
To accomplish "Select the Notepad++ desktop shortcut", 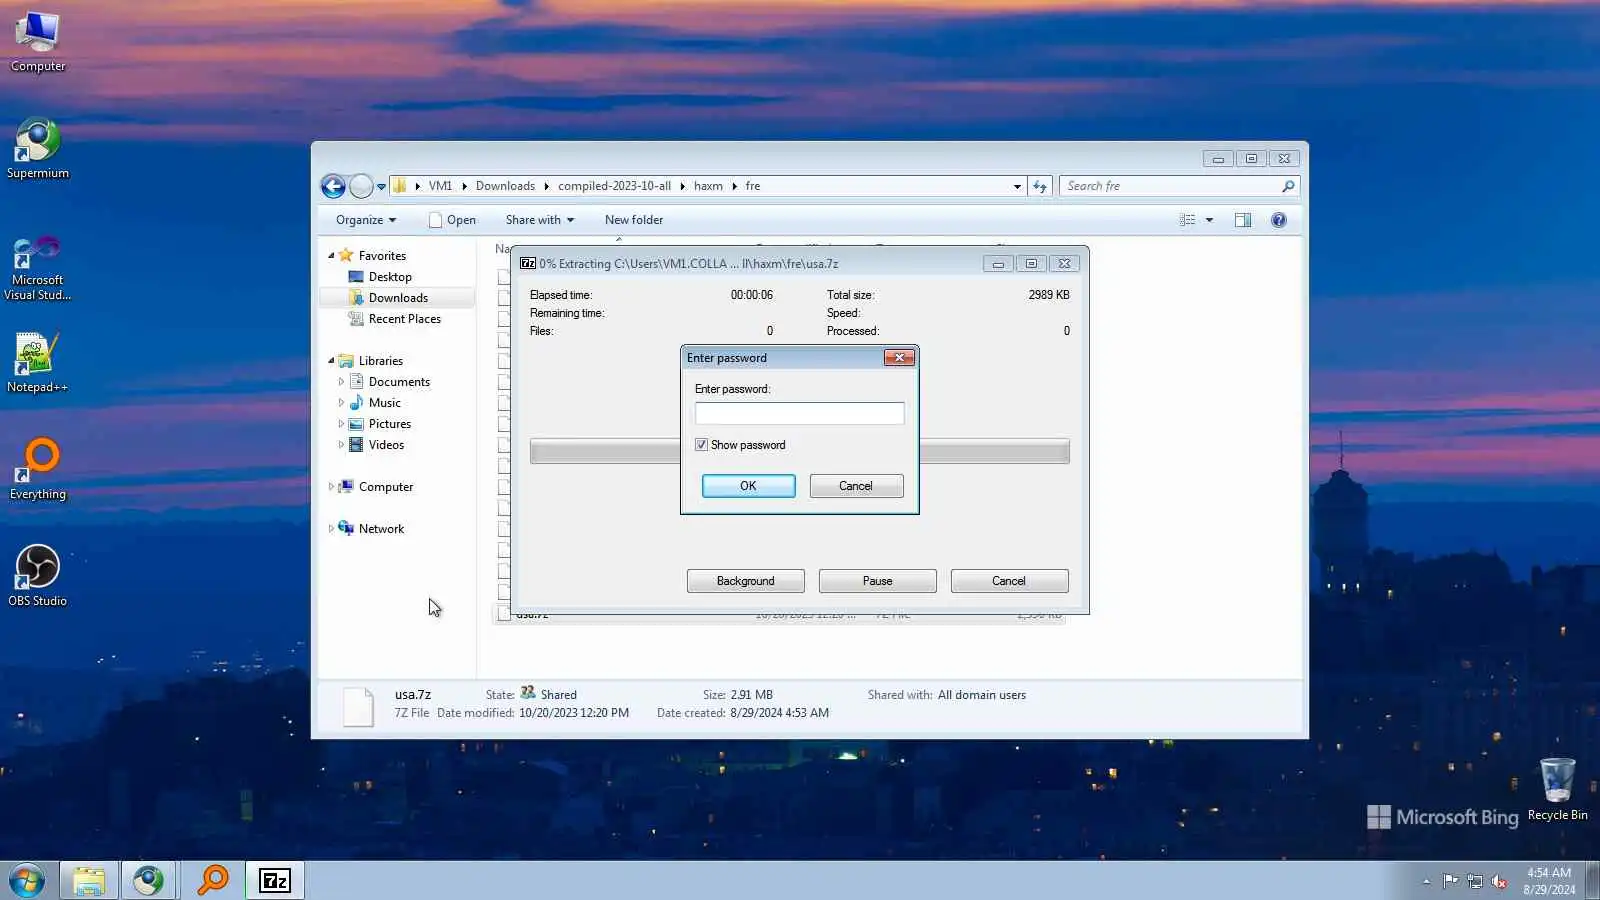I will click(38, 363).
